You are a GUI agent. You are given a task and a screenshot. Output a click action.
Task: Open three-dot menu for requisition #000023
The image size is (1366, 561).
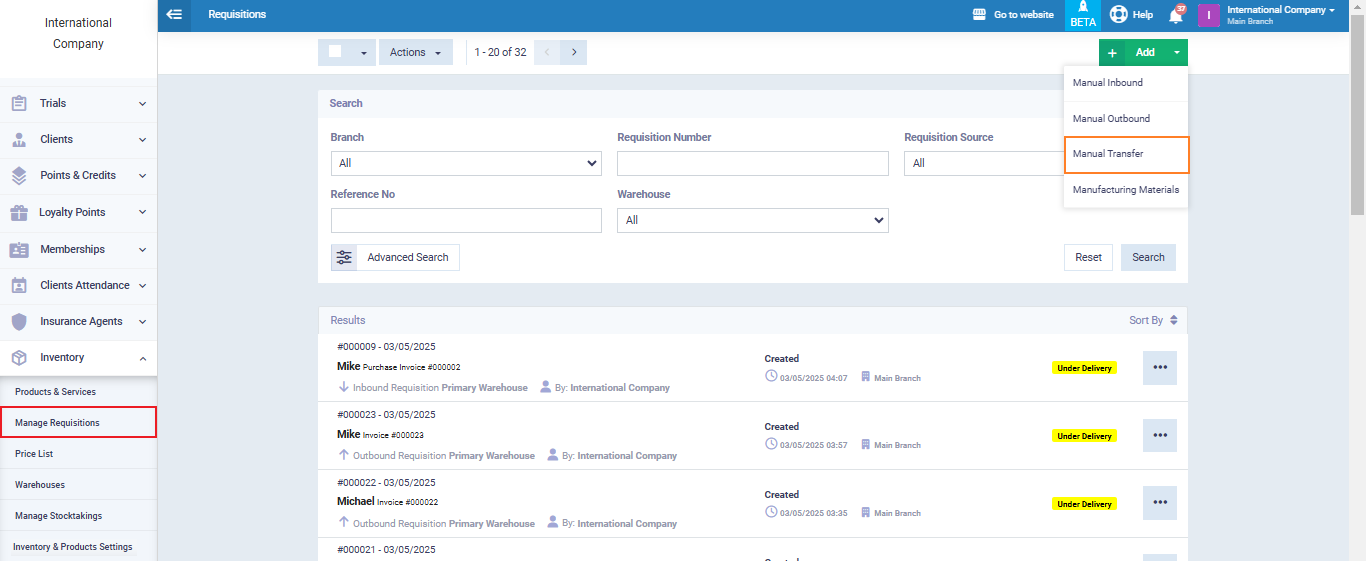pyautogui.click(x=1159, y=435)
